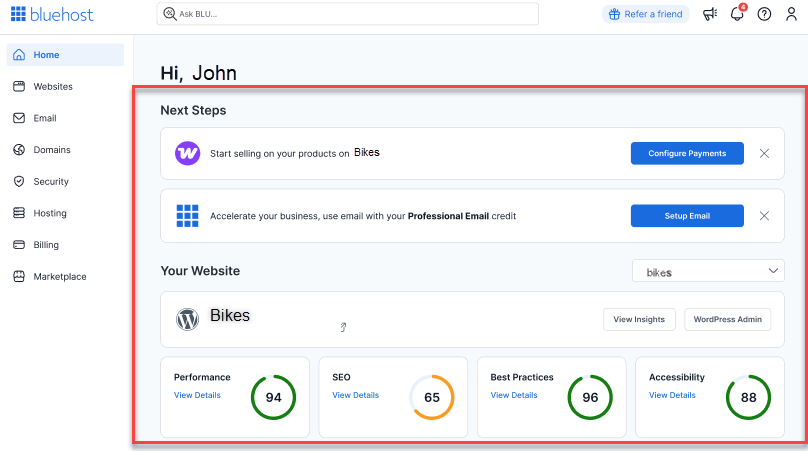Click the blue grid Professional Email icon
808x451 pixels.
187,216
